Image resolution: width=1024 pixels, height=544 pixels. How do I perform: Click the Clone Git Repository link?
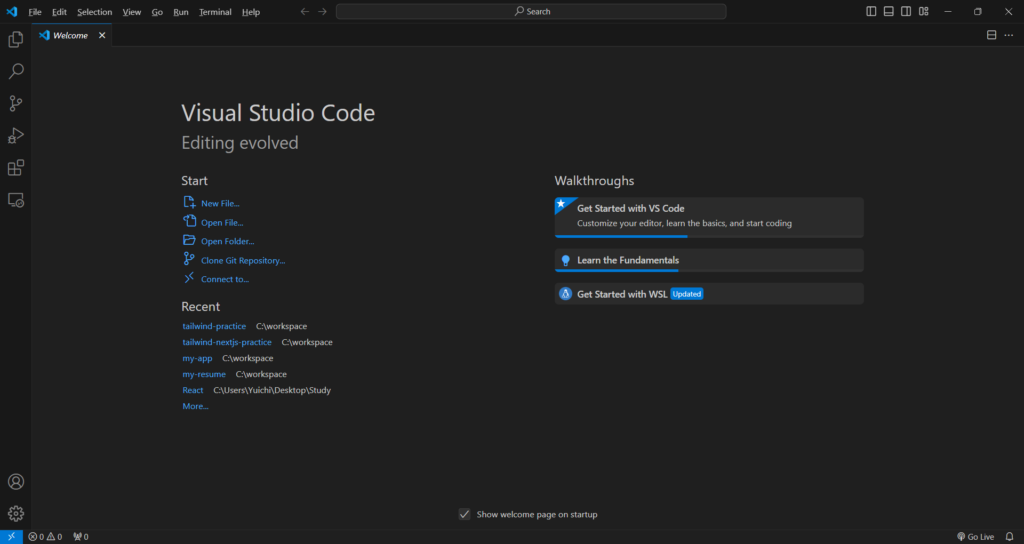(242, 260)
